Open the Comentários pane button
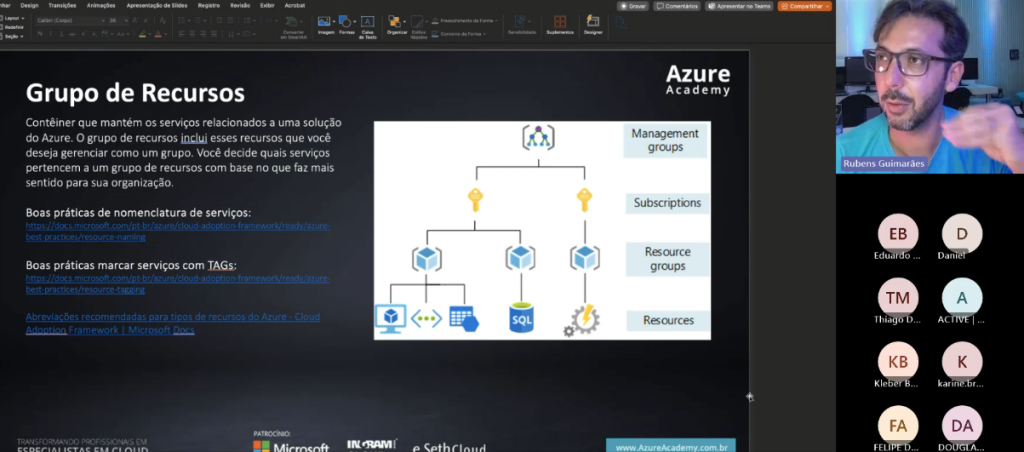Image resolution: width=1024 pixels, height=452 pixels. [677, 5]
